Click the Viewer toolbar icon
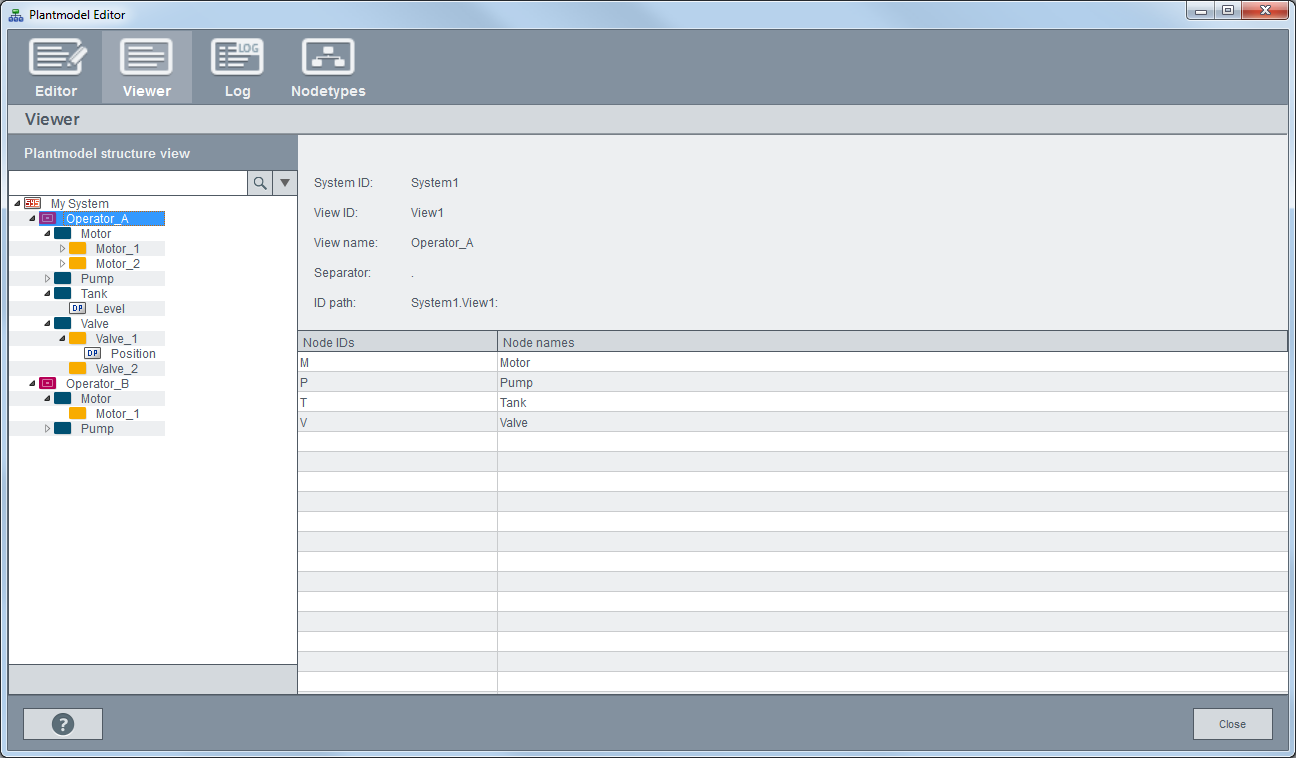This screenshot has width=1296, height=758. point(146,58)
